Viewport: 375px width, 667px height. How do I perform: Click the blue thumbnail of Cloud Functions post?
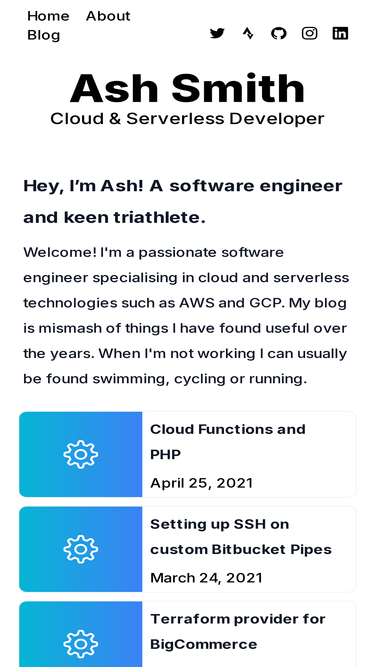click(81, 454)
